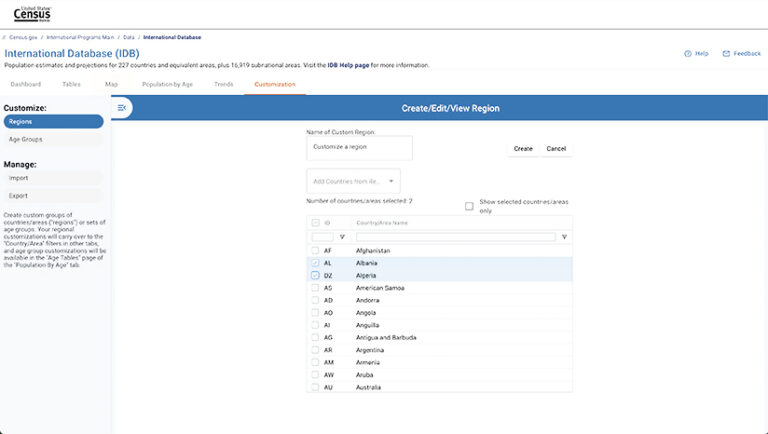Select Age Groups under Customize
Image resolution: width=768 pixels, height=434 pixels.
[x=53, y=139]
